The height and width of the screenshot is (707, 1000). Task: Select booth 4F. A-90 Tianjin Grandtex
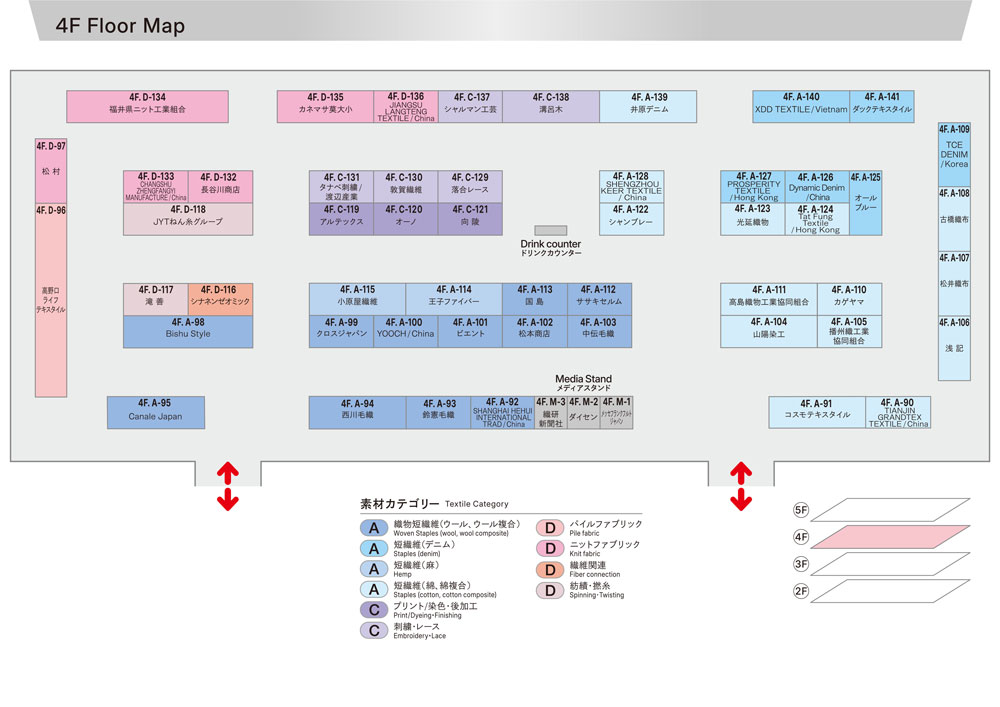(898, 412)
